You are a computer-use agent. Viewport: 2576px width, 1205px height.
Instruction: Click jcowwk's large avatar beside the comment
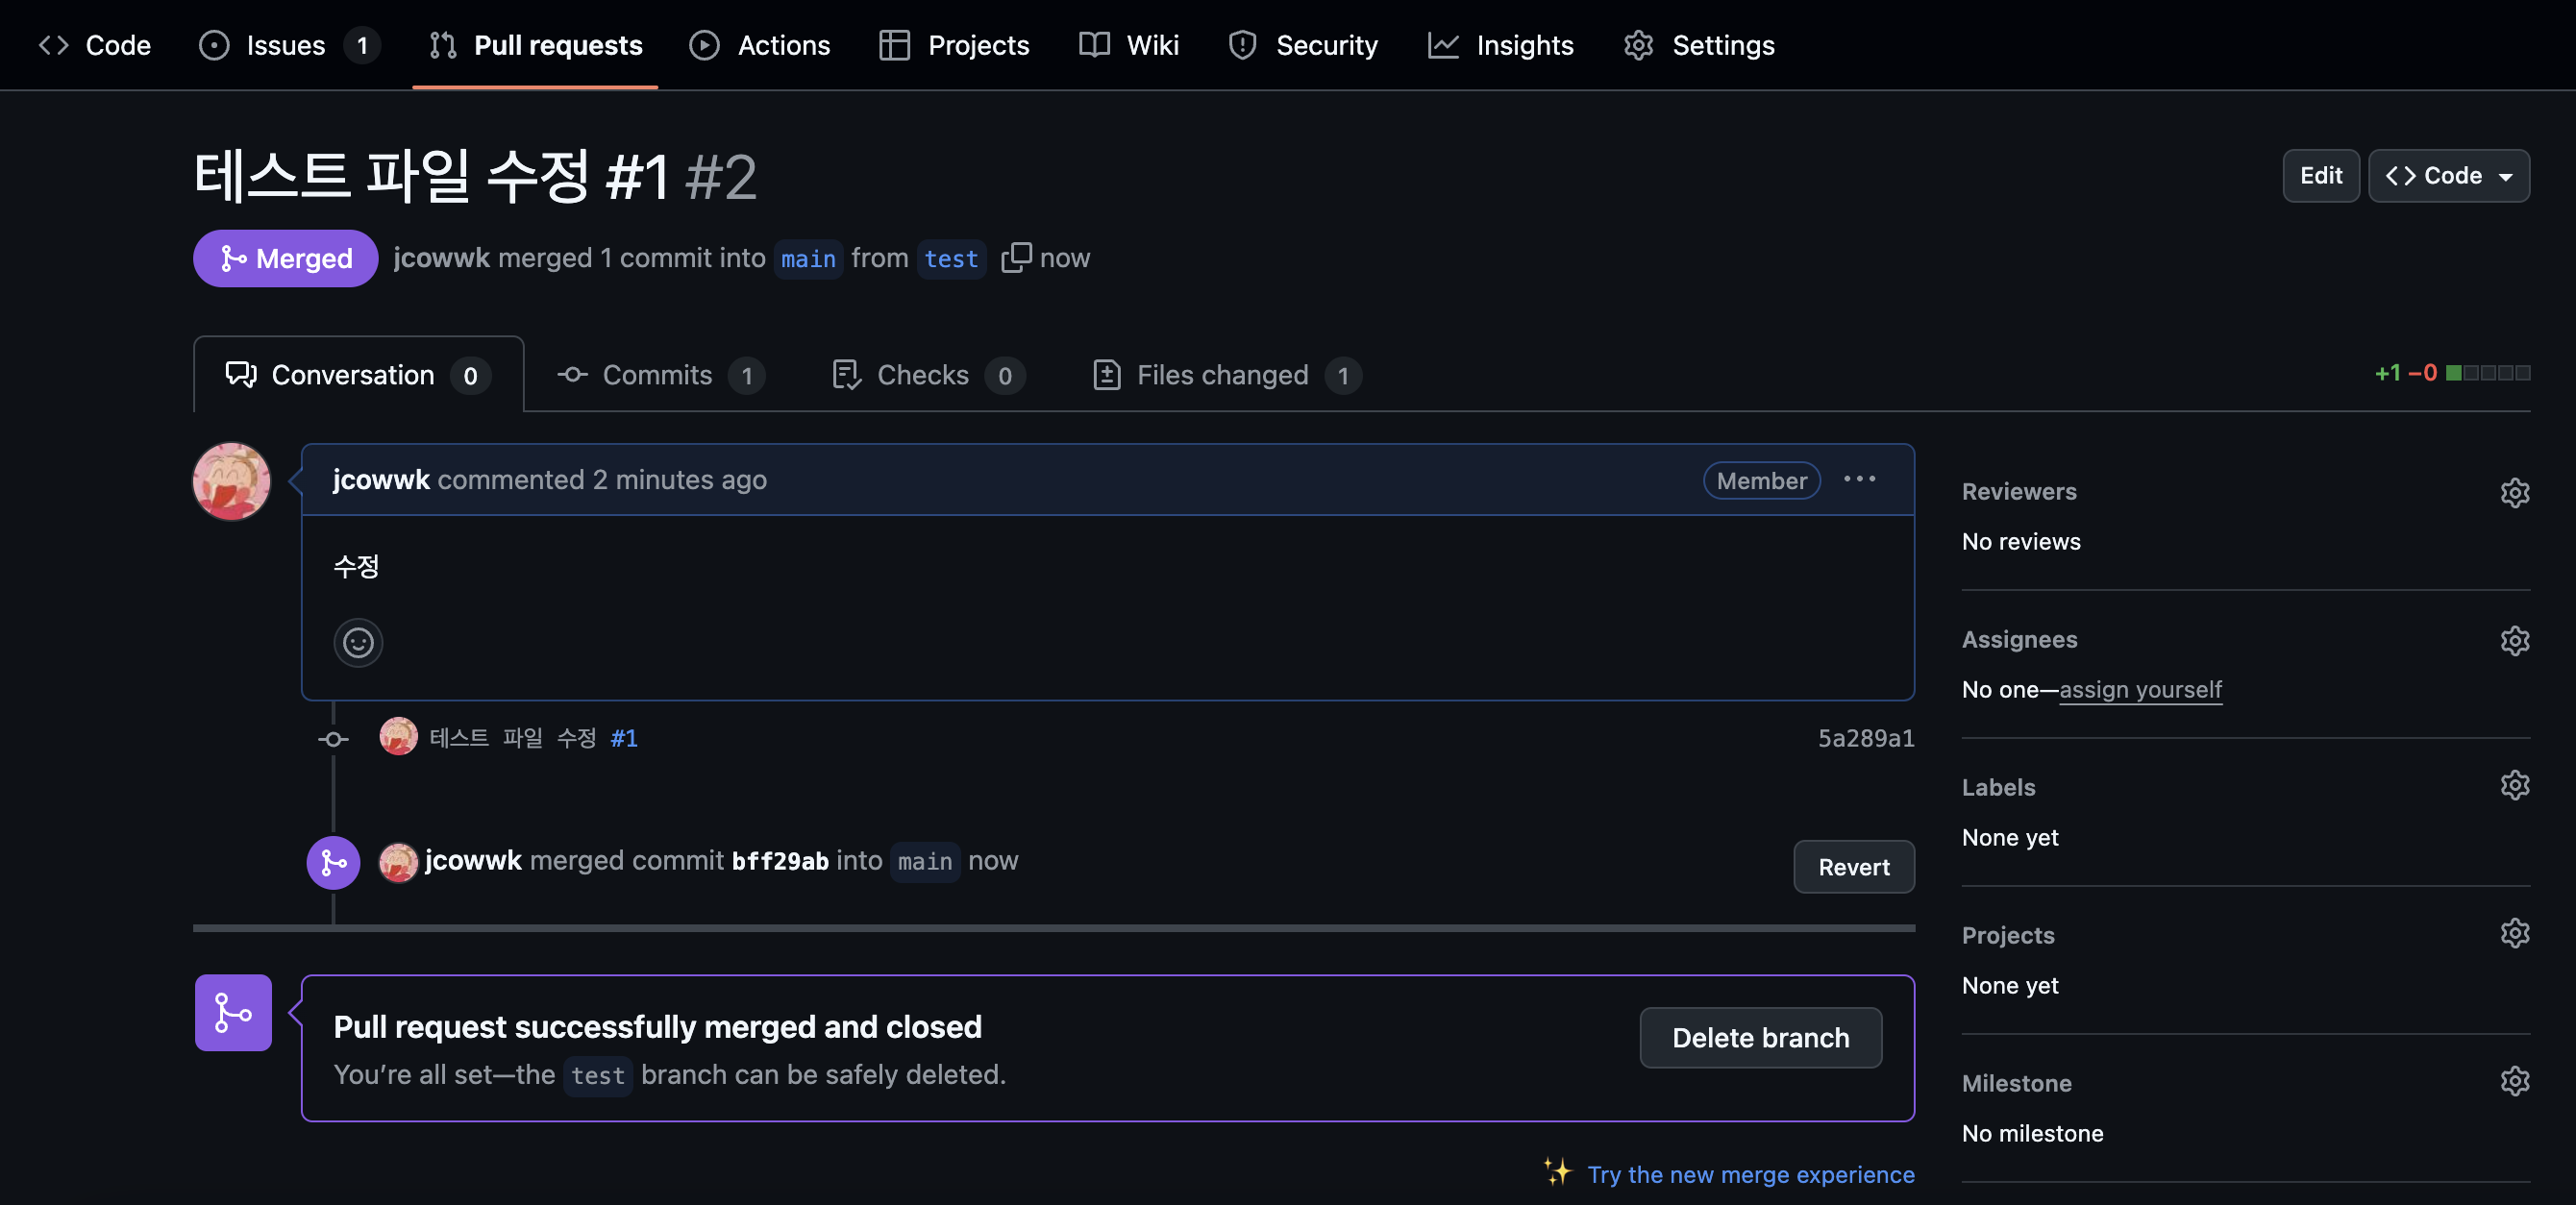(231, 481)
